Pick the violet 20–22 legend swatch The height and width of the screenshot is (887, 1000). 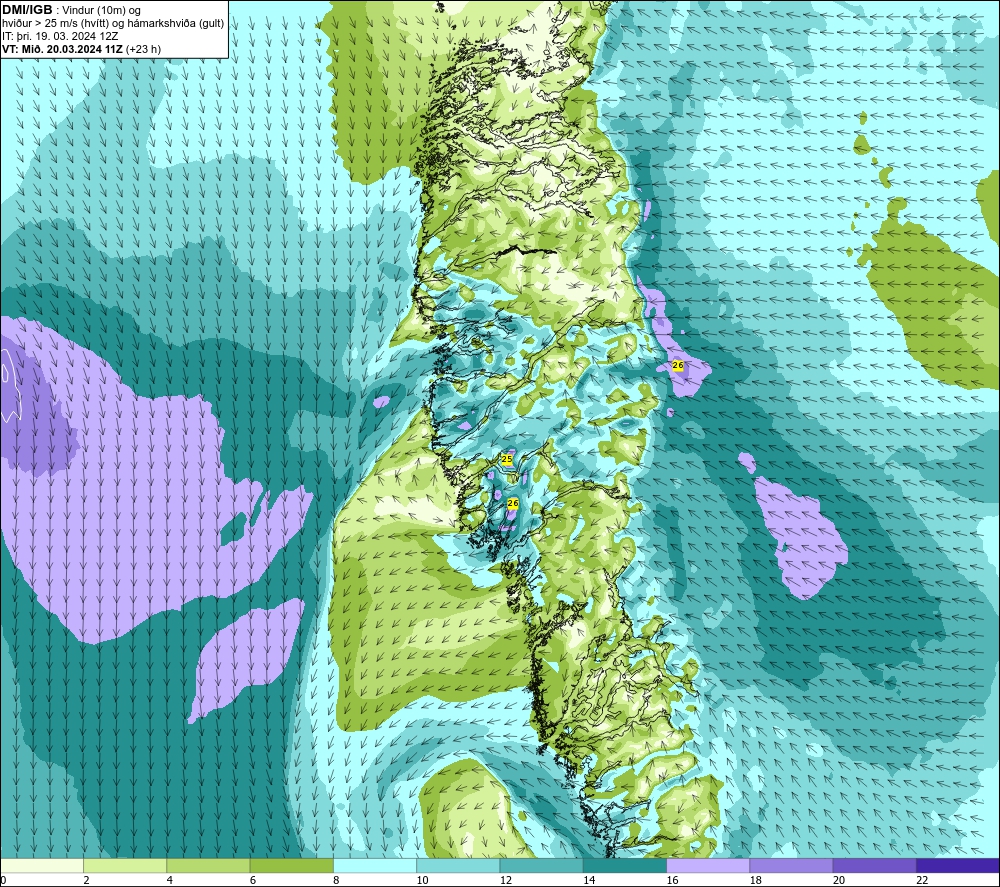(x=874, y=865)
